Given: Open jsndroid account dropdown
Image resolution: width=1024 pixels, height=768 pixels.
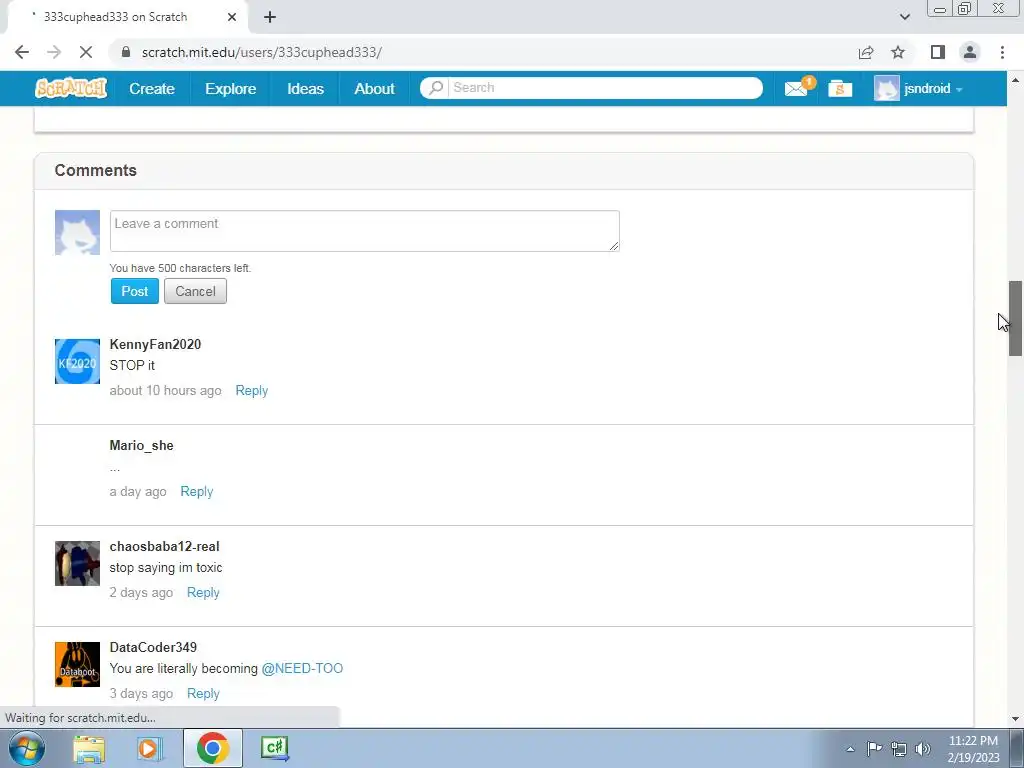Looking at the screenshot, I should [x=918, y=88].
